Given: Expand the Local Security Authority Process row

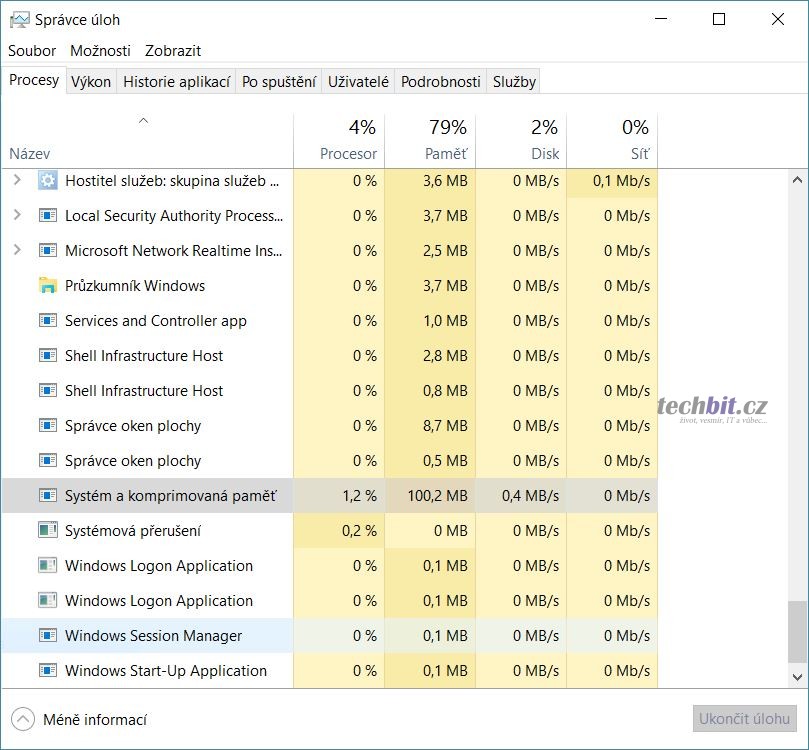Looking at the screenshot, I should click(17, 215).
